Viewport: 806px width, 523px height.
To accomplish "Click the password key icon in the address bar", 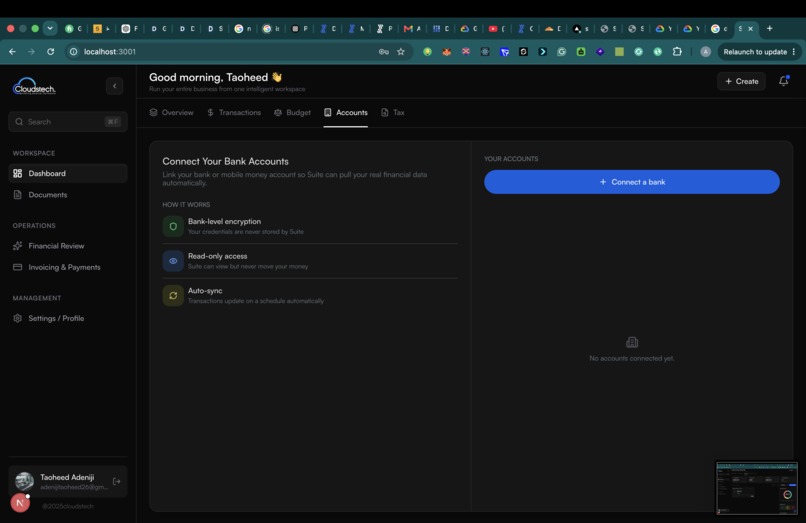I will click(383, 51).
